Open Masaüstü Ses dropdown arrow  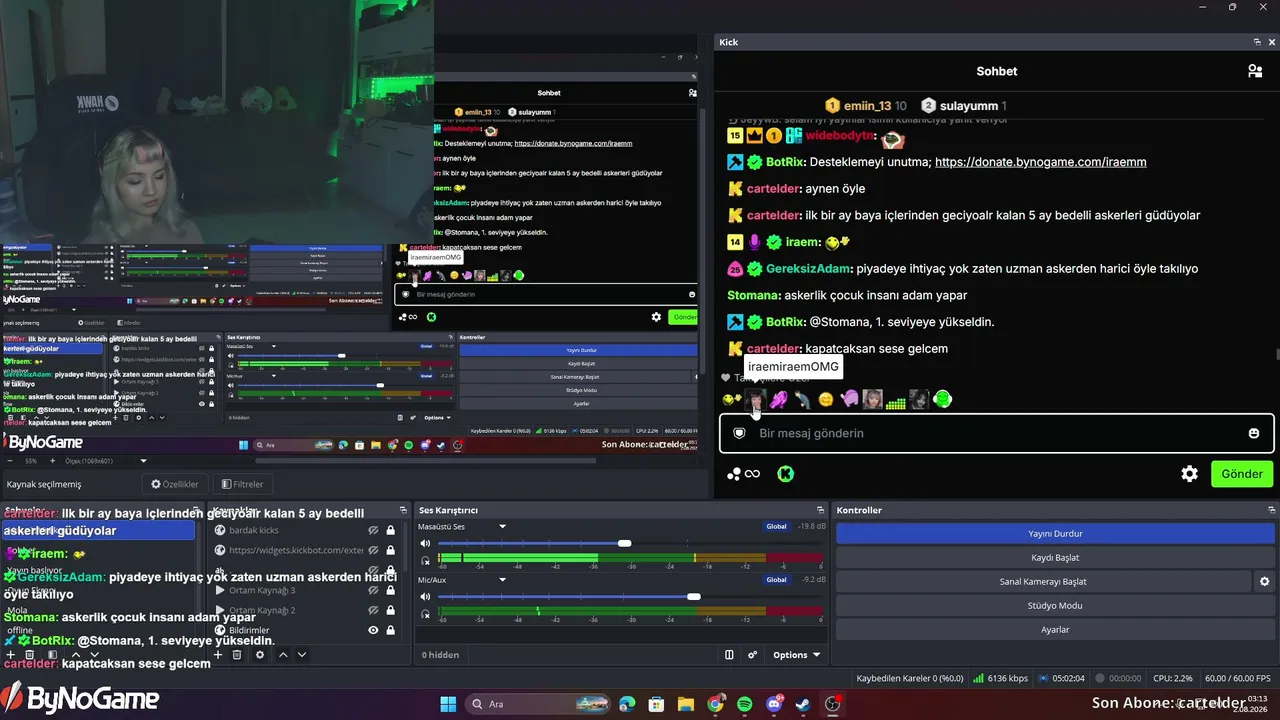point(503,526)
